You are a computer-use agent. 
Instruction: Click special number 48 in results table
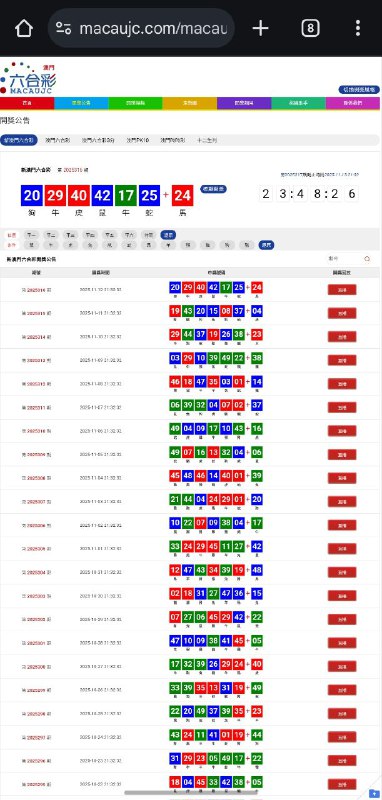point(257,570)
